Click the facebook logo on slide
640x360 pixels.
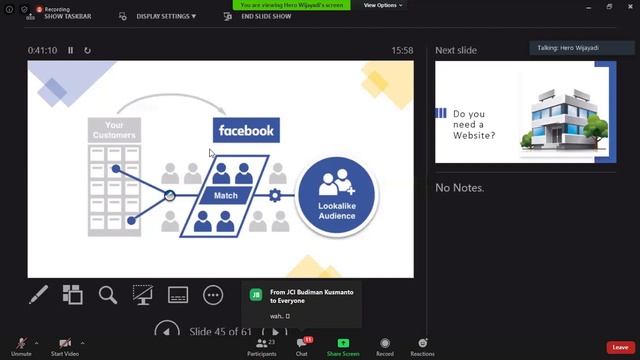click(x=246, y=130)
